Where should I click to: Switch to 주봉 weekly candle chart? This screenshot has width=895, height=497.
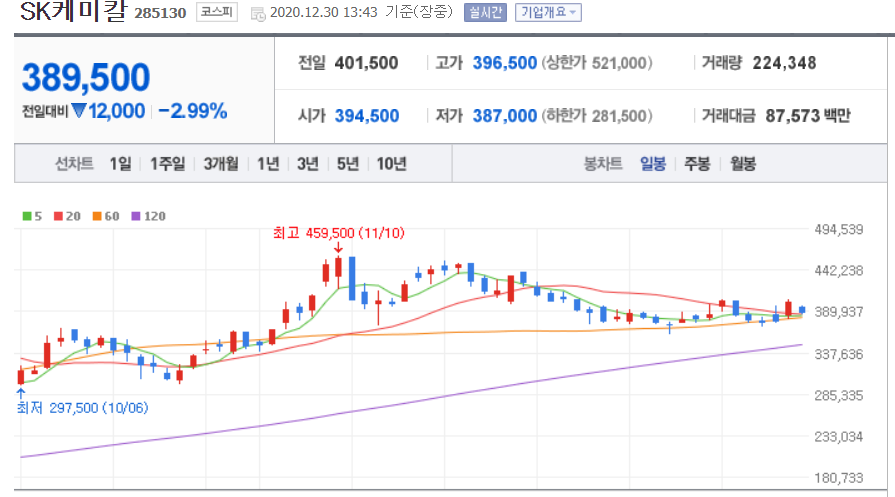pos(697,164)
